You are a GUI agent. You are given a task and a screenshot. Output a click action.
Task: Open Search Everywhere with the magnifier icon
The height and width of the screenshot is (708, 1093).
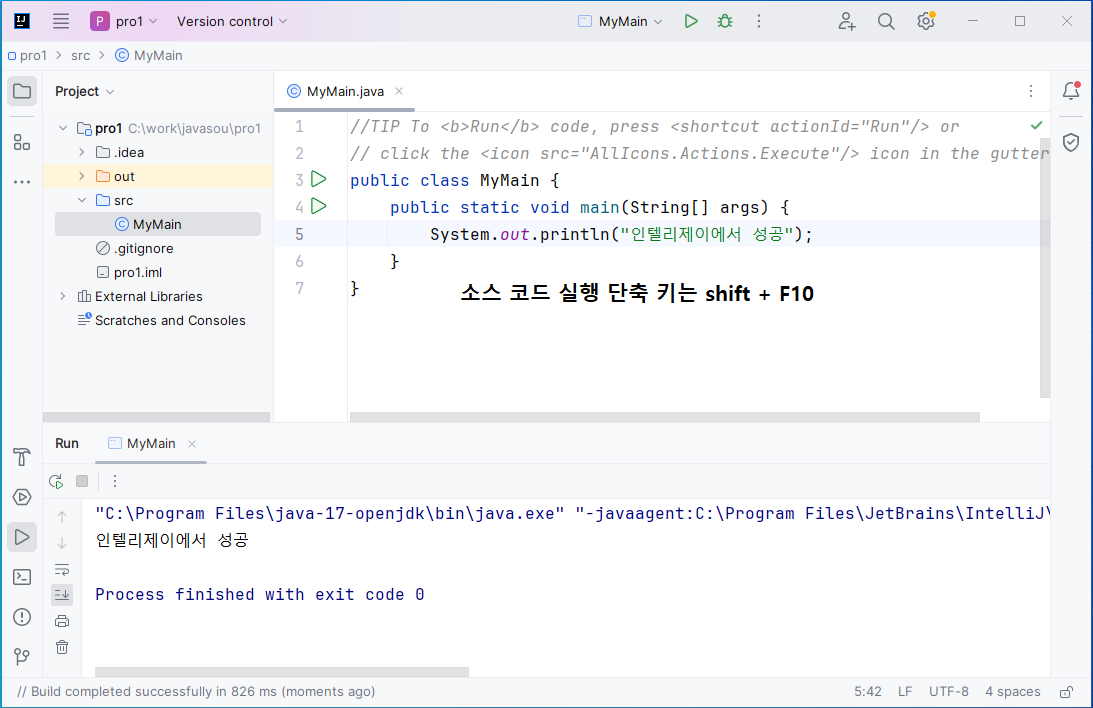(x=886, y=20)
